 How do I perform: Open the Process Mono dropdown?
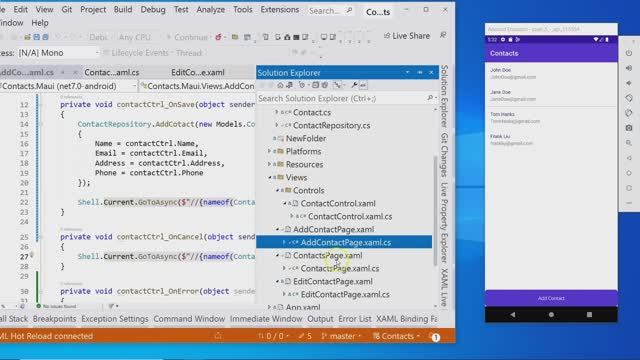[x=58, y=53]
